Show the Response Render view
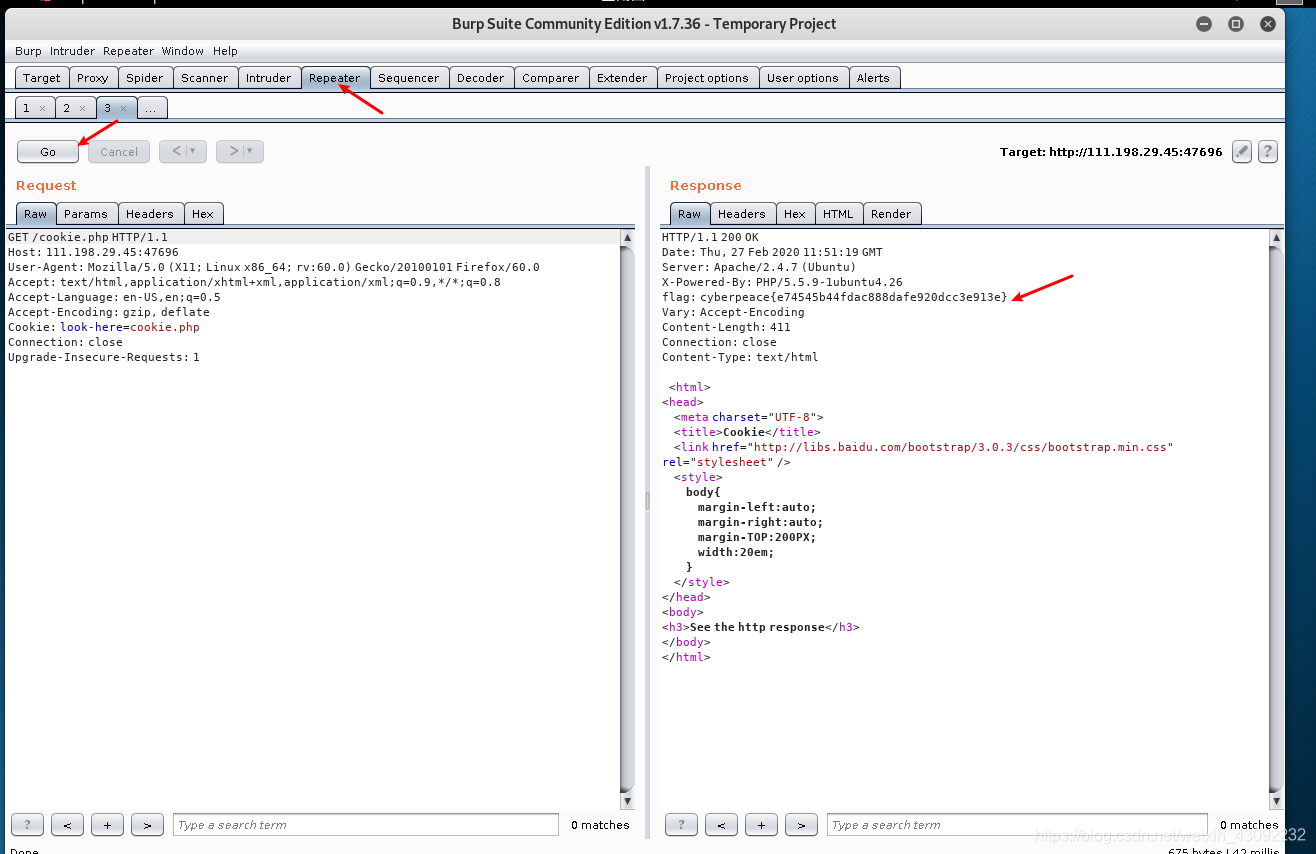This screenshot has width=1316, height=854. [891, 214]
